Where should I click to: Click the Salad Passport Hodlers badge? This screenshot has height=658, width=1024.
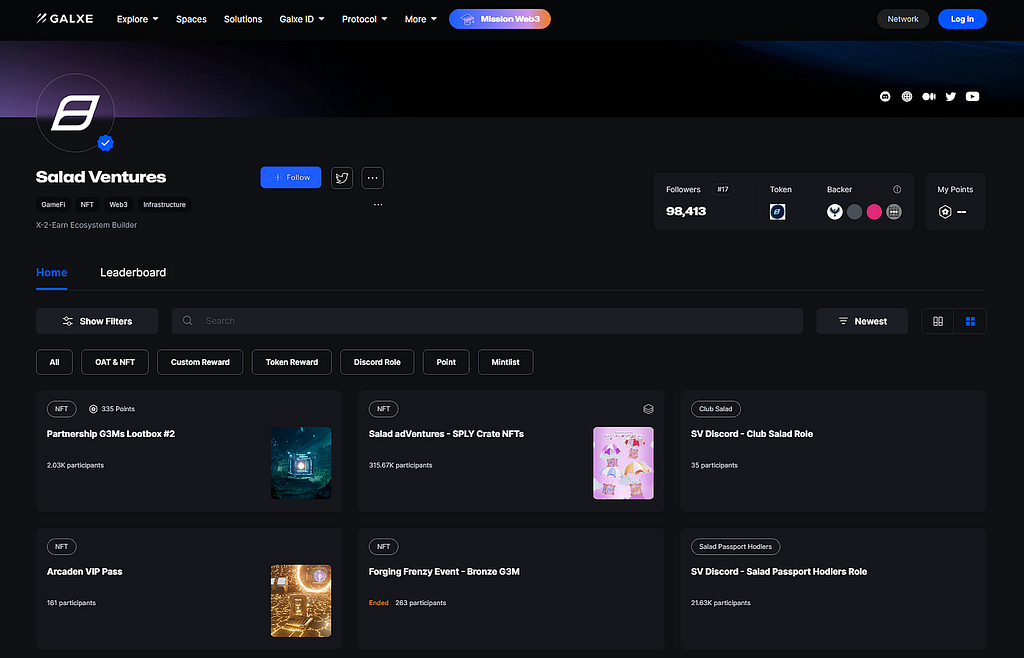735,546
